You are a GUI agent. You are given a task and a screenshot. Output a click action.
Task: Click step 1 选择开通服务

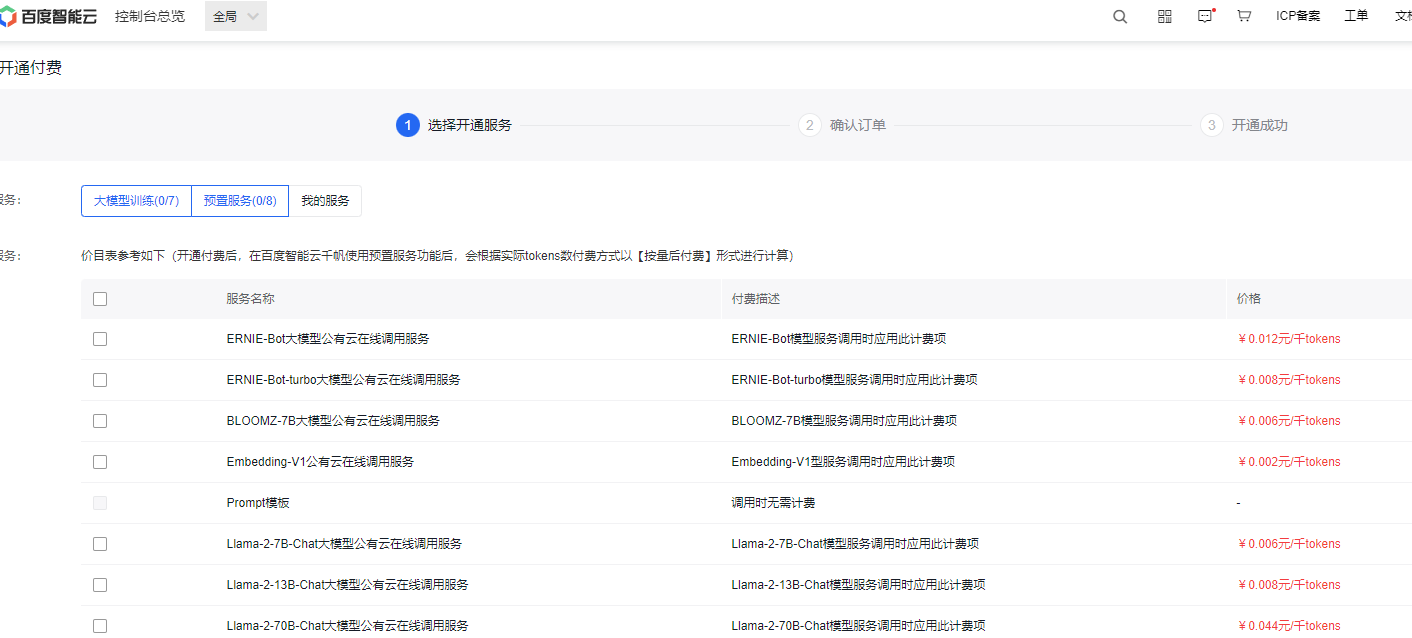(454, 125)
